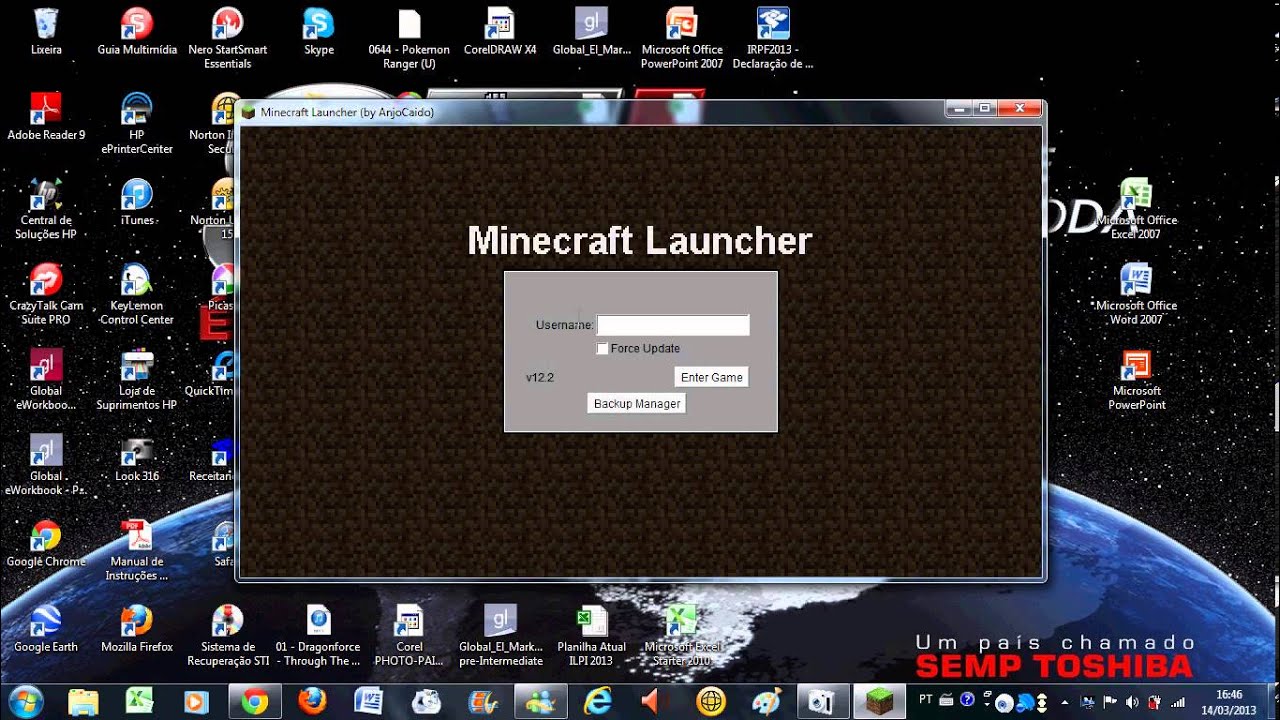The width and height of the screenshot is (1280, 720).
Task: Open Loja de Suprimentos HP shortcut
Action: (137, 379)
